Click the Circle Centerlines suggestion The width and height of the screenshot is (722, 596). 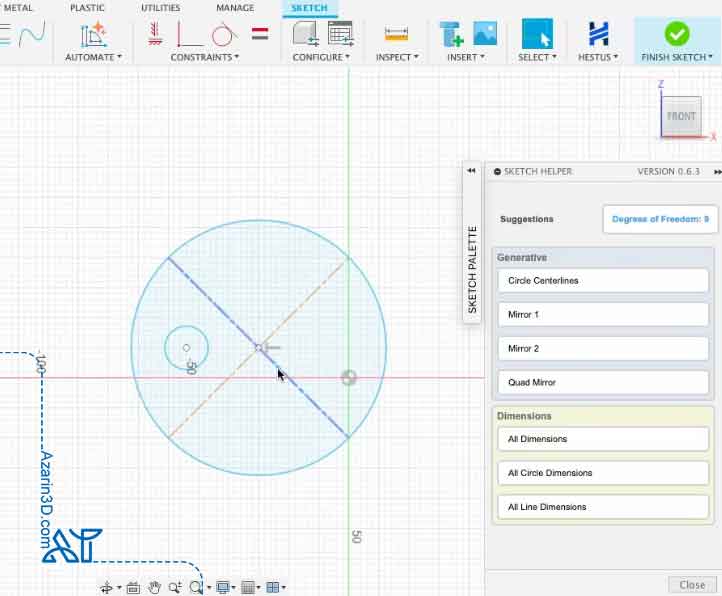[x=602, y=281]
